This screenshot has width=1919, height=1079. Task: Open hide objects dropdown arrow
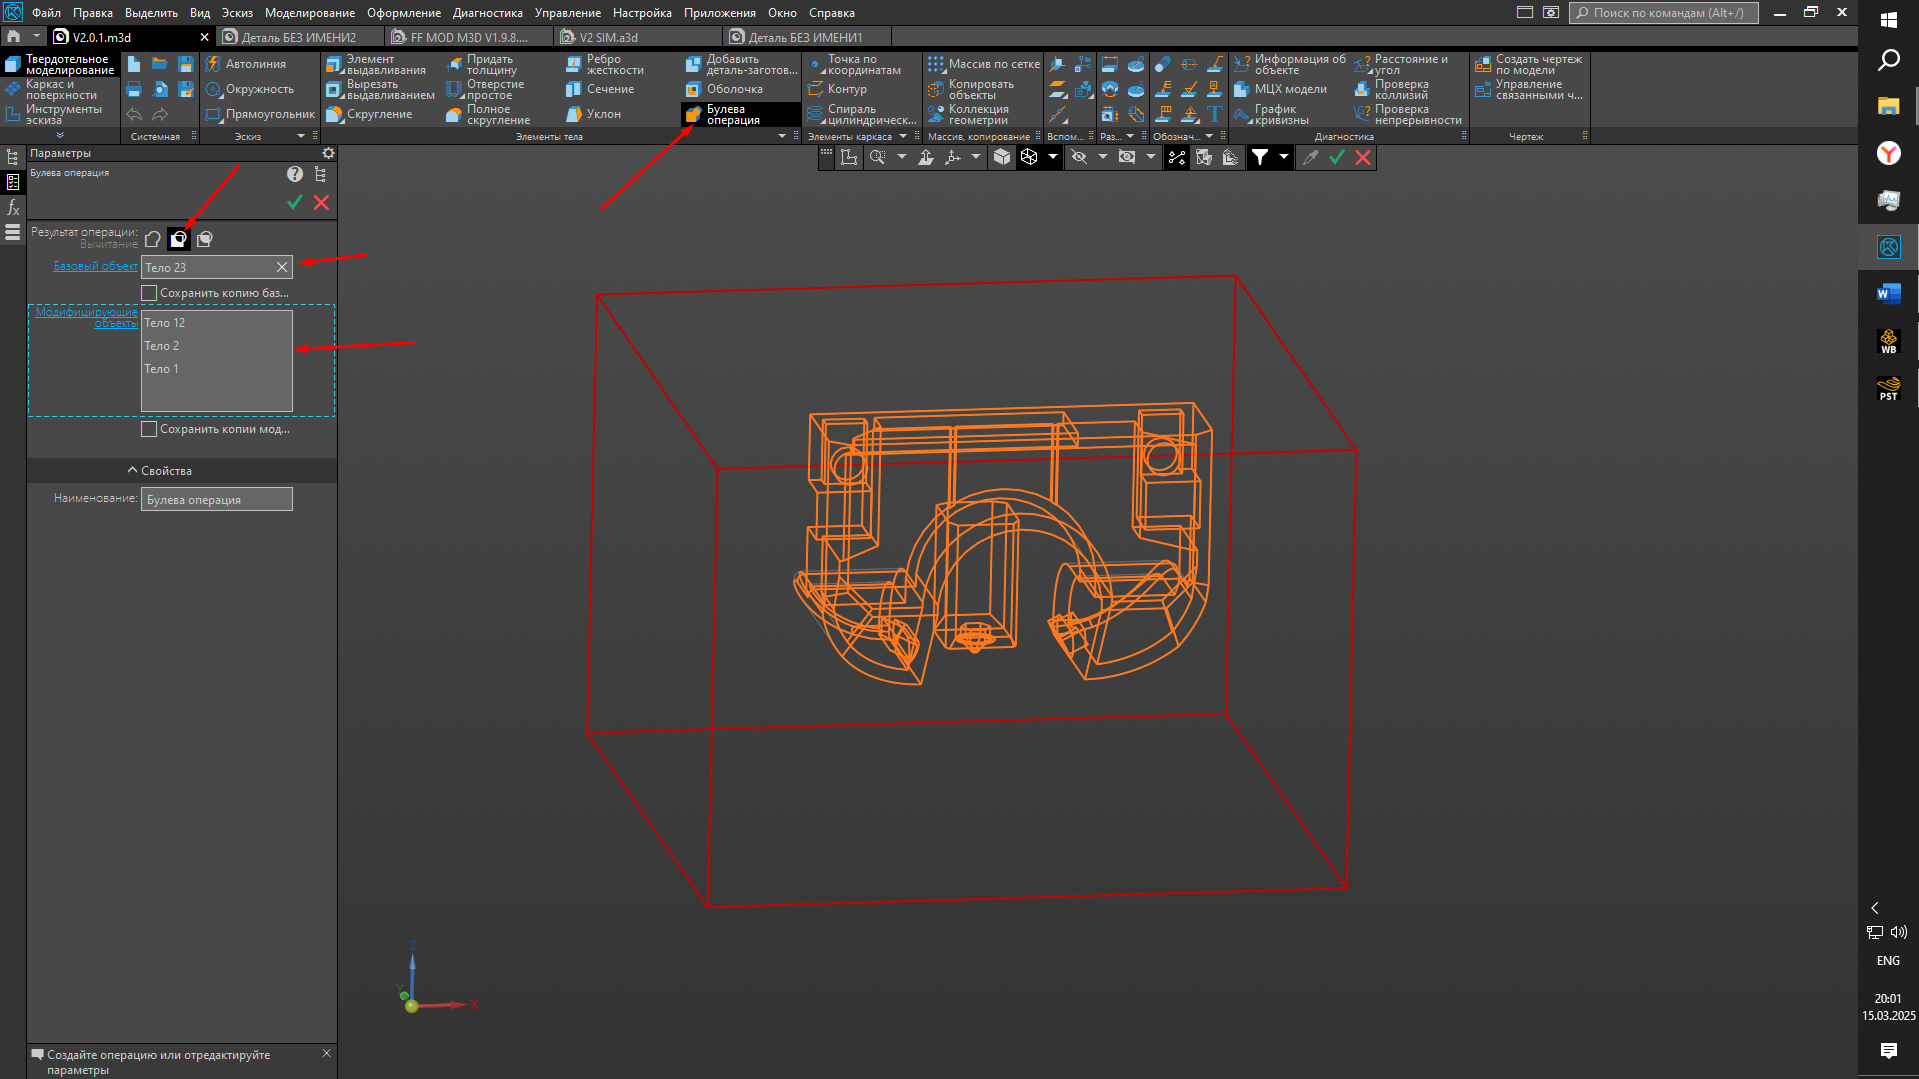pyautogui.click(x=1103, y=157)
